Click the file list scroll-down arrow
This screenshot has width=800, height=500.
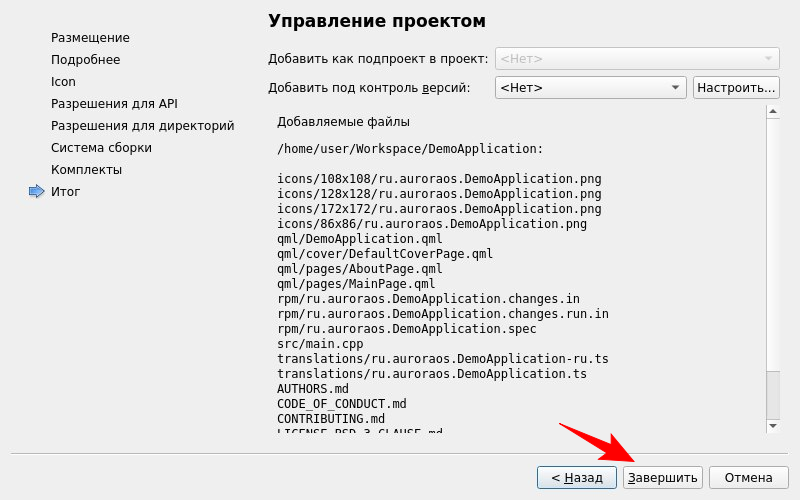point(773,426)
